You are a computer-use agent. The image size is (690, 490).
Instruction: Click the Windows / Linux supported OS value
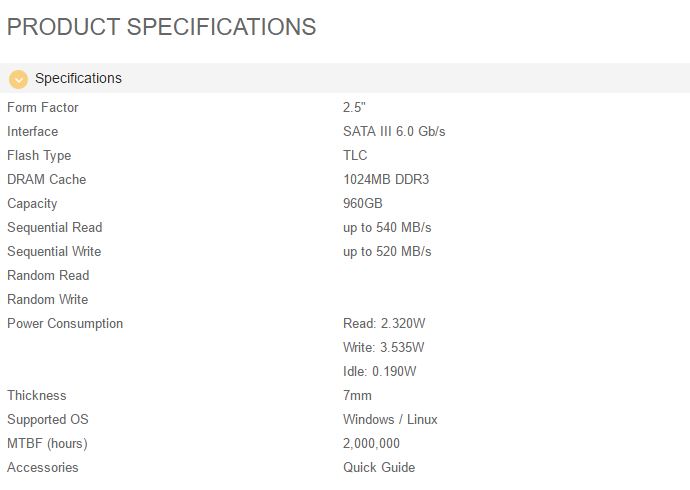[x=390, y=419]
